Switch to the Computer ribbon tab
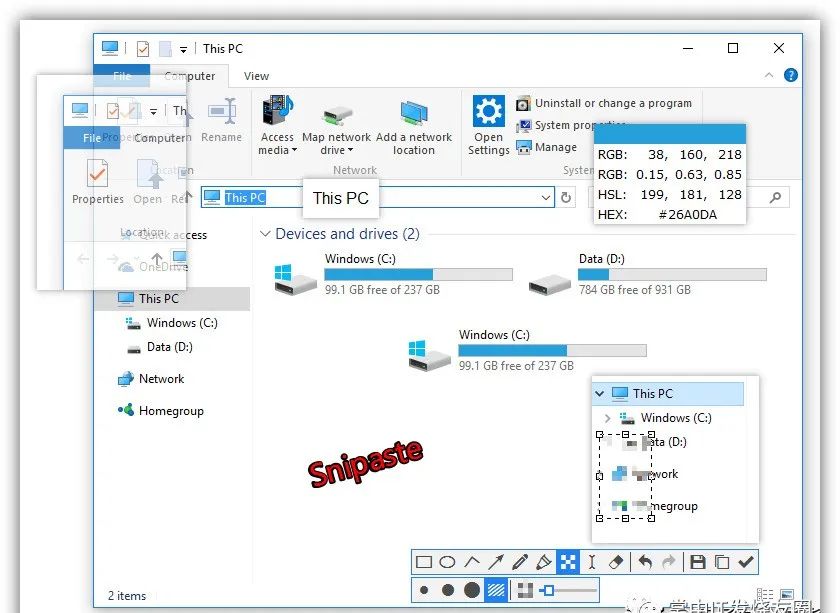This screenshot has height=613, width=840. click(x=190, y=76)
